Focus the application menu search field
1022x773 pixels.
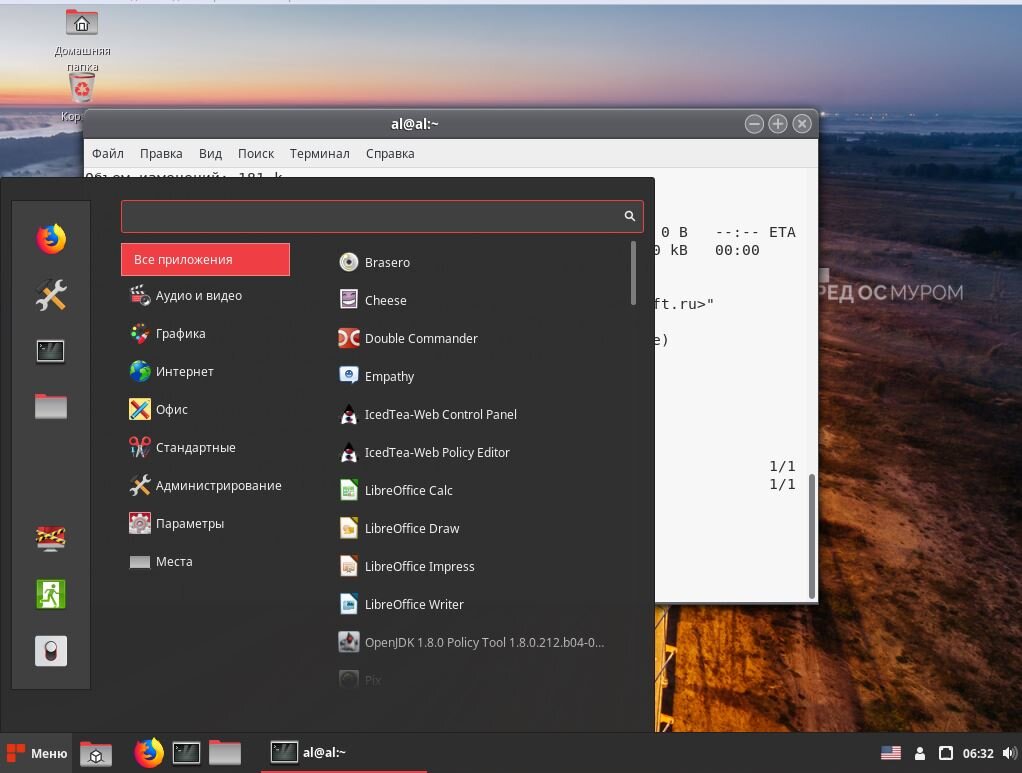[382, 216]
